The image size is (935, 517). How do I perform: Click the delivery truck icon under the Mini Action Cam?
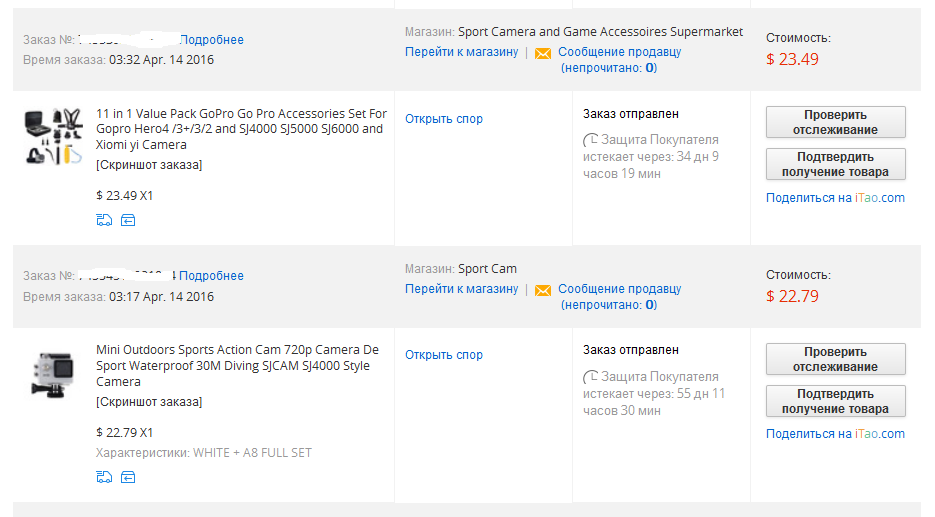(104, 477)
